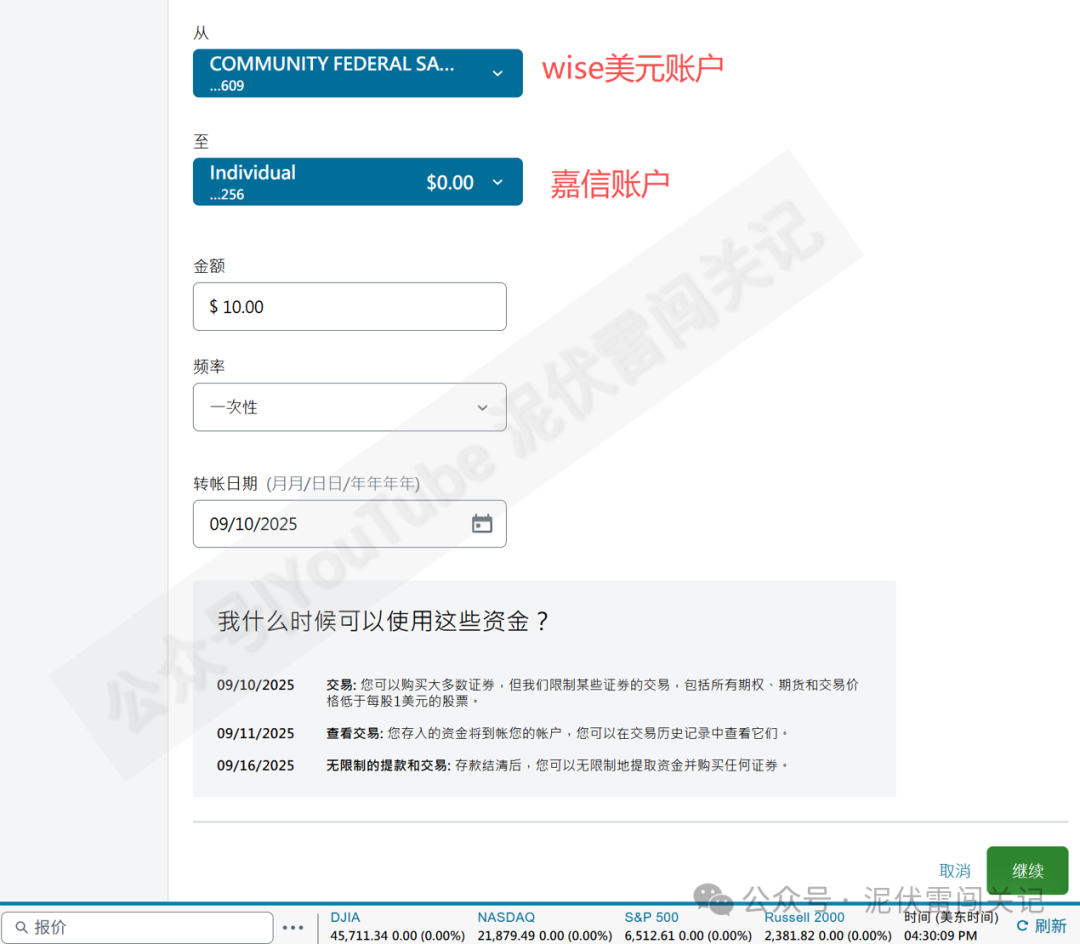
Task: Expand the COMMUNITY FEDERAL SA account dropdown
Action: tap(357, 72)
